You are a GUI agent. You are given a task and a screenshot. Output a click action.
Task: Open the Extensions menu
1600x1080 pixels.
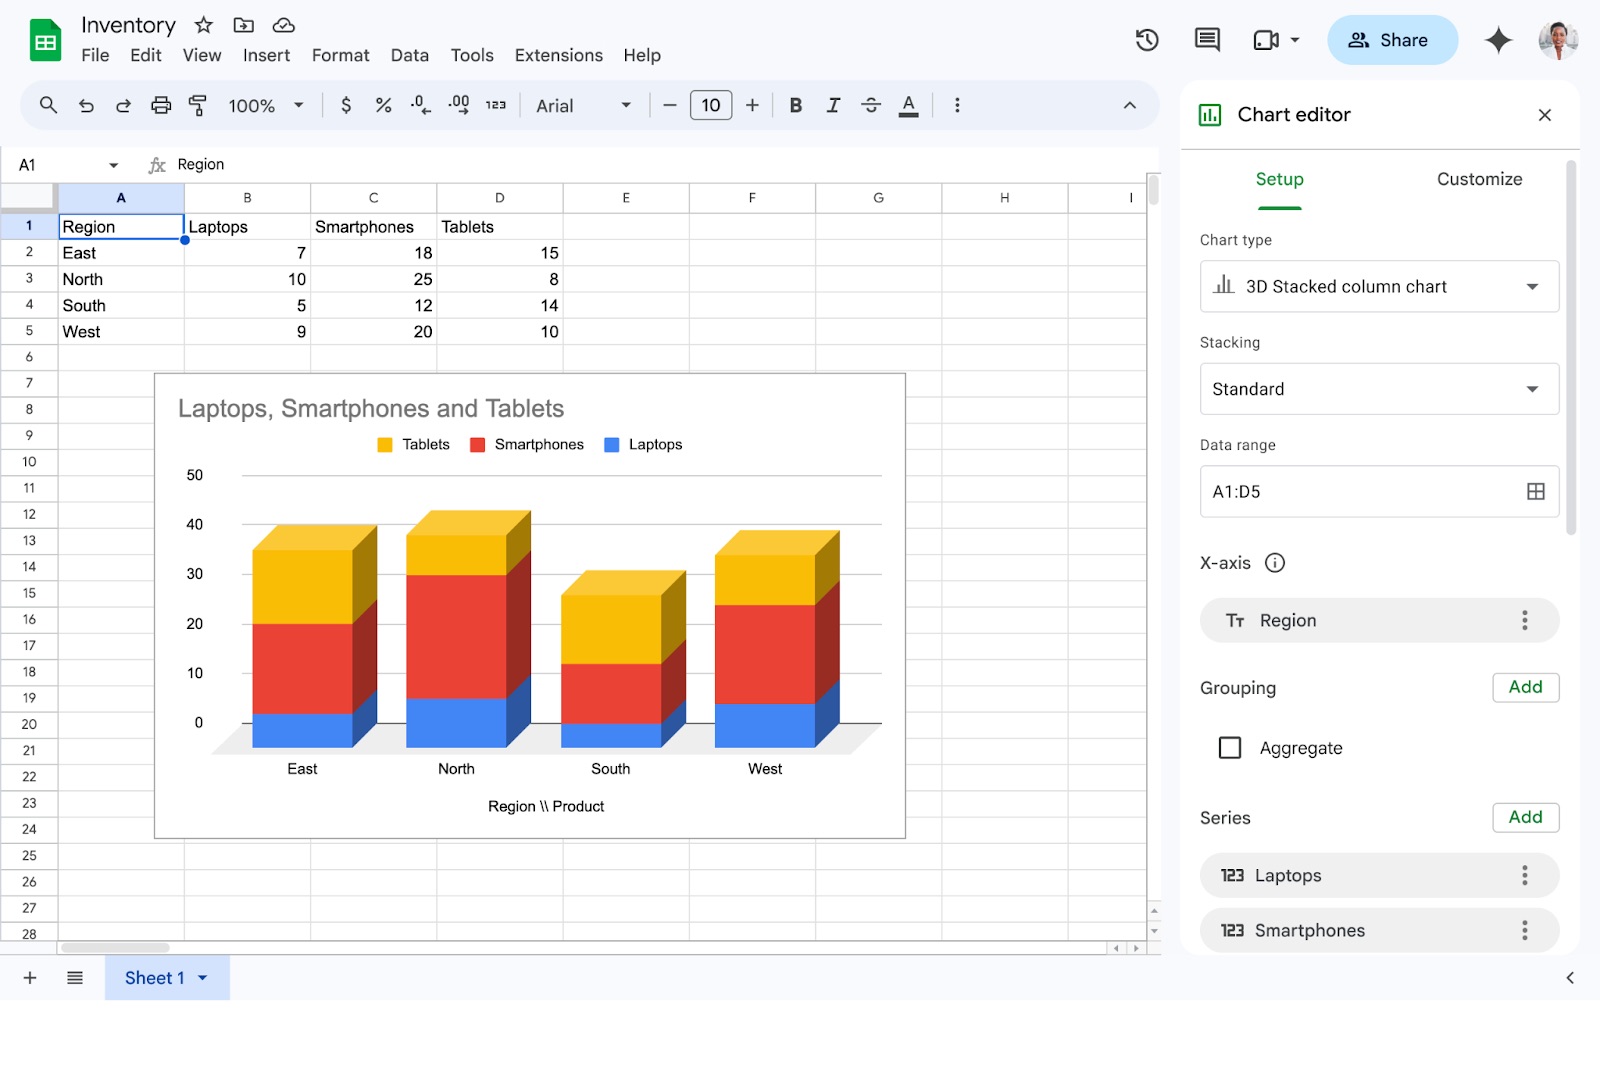tap(558, 55)
